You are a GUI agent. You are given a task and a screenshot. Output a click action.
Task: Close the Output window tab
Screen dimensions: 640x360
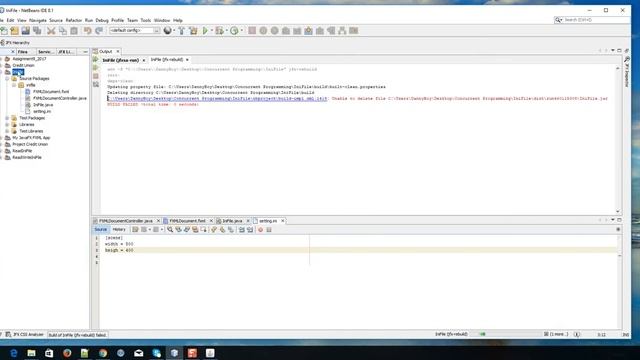pos(118,51)
